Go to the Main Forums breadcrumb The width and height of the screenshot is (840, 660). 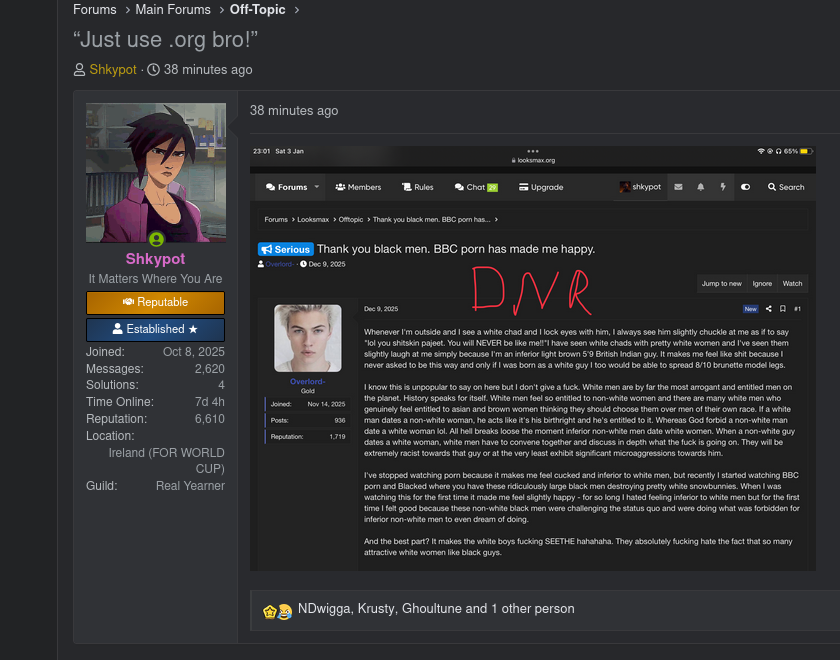pos(173,10)
